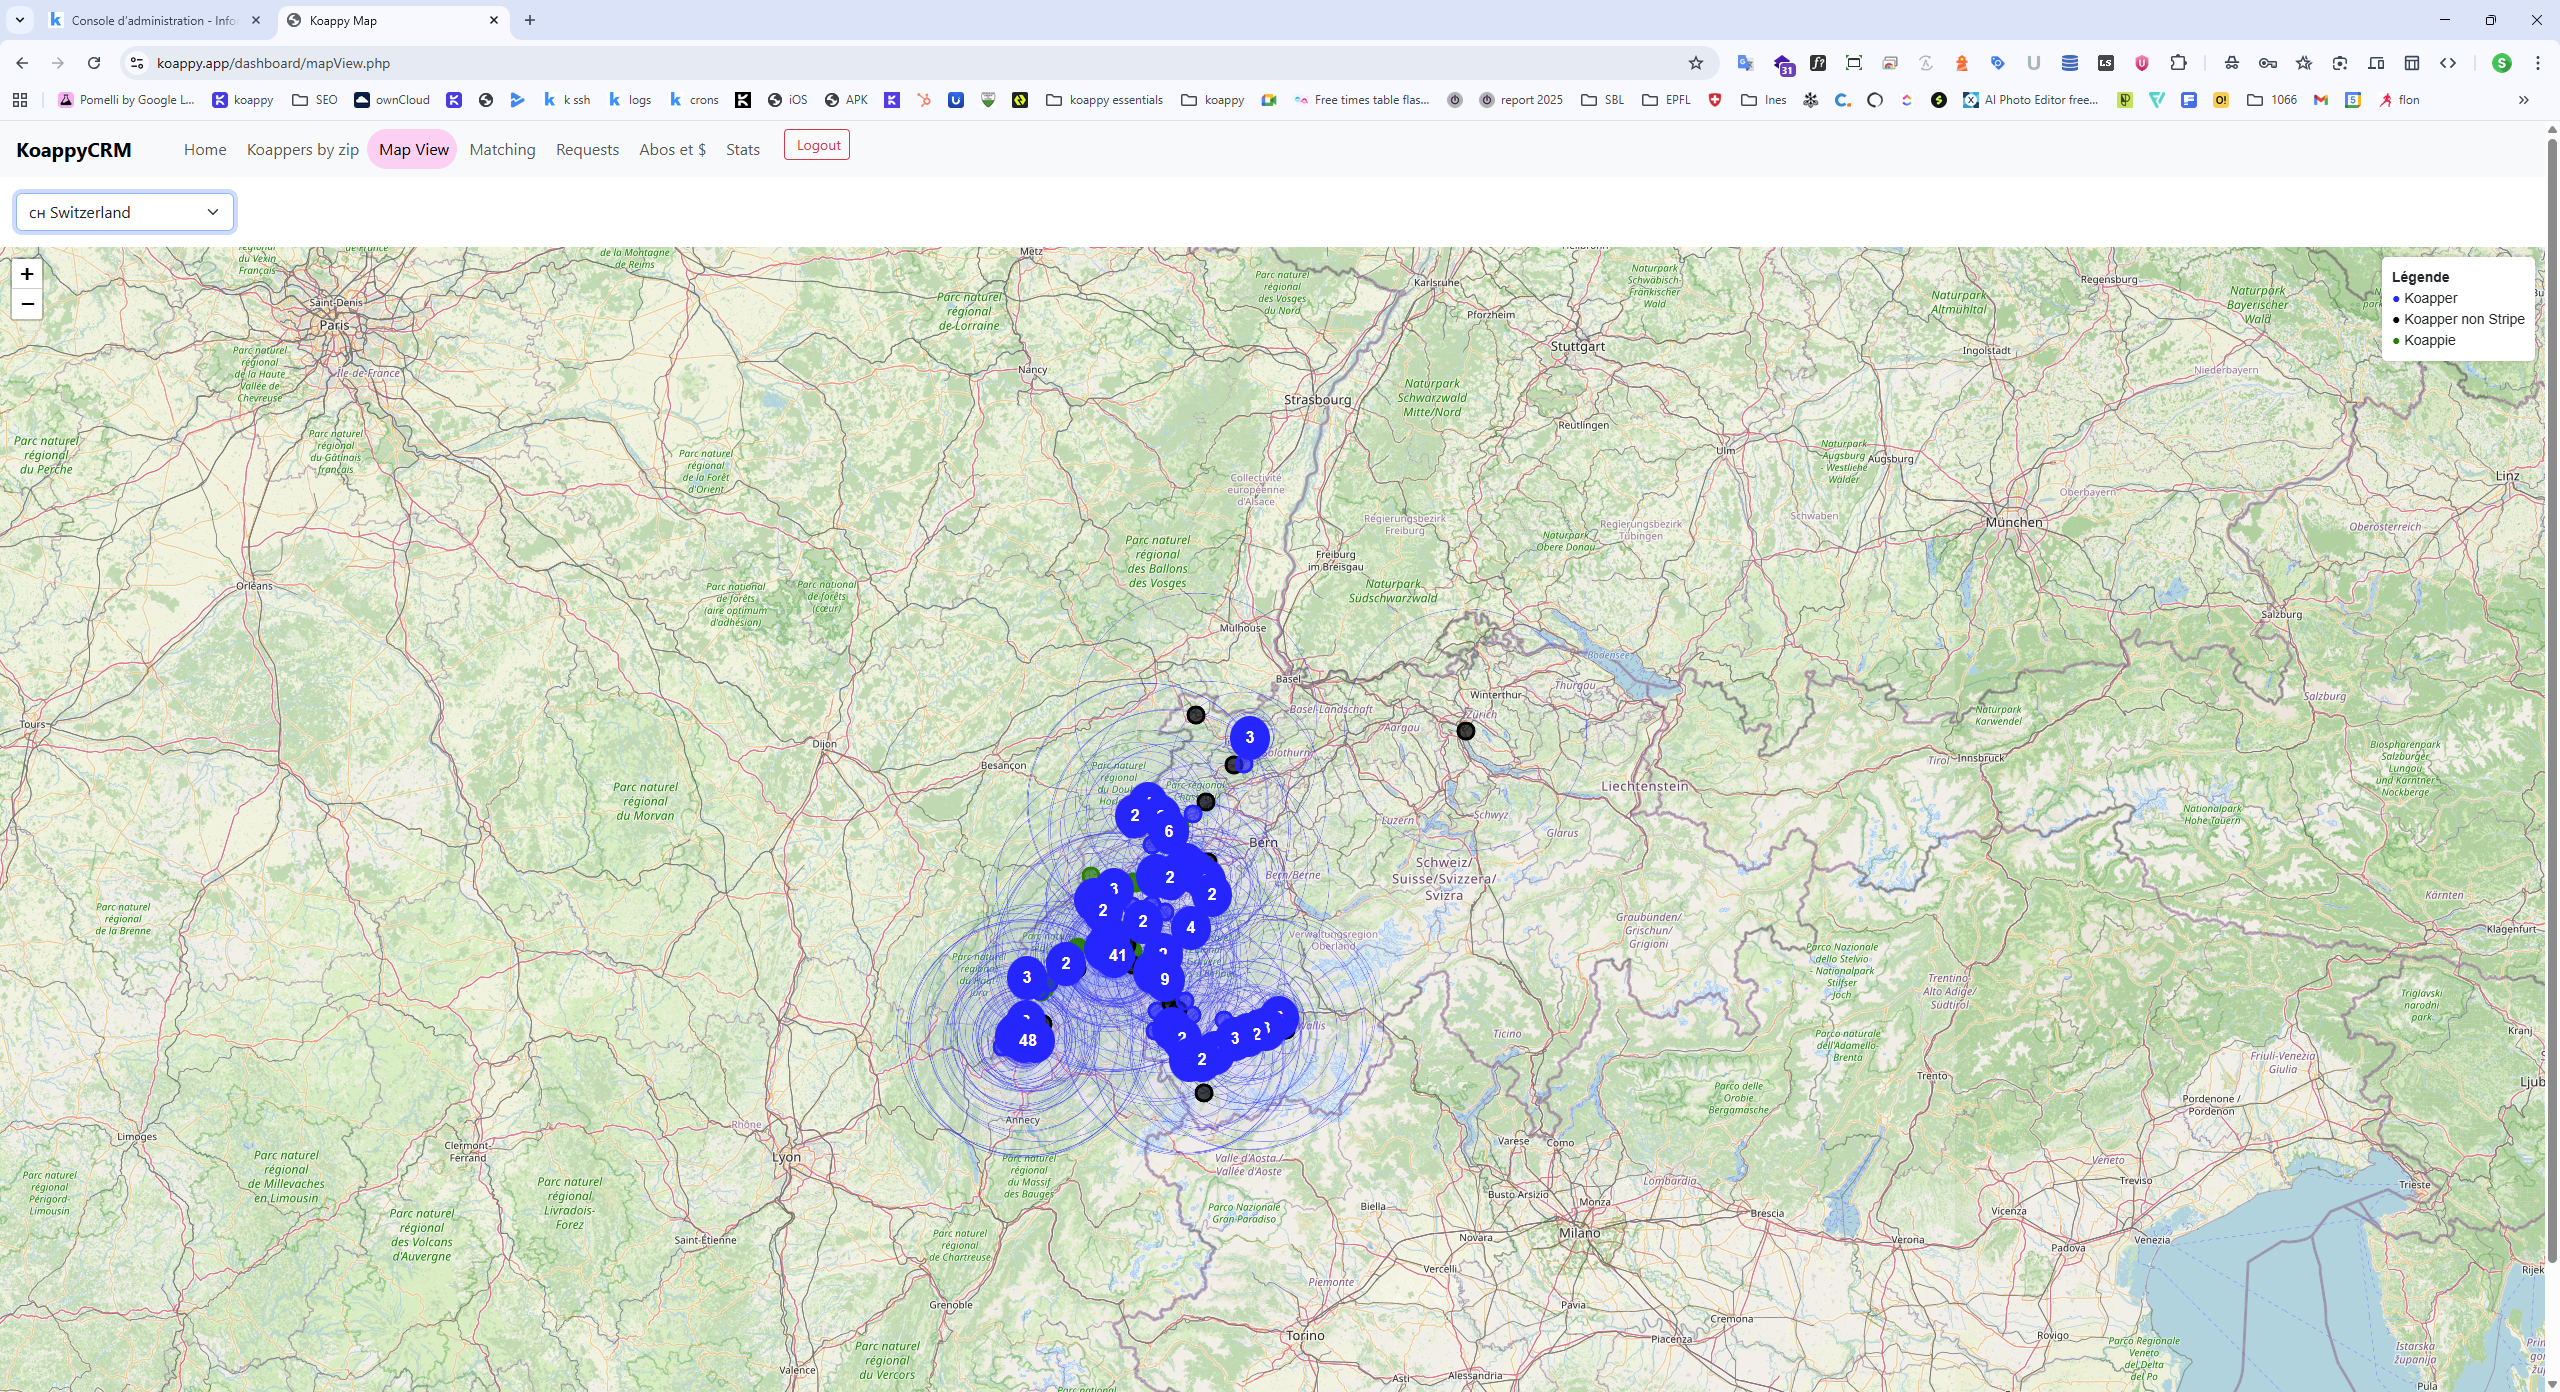View site information for koappy.app
The image size is (2560, 1392).
click(x=137, y=63)
